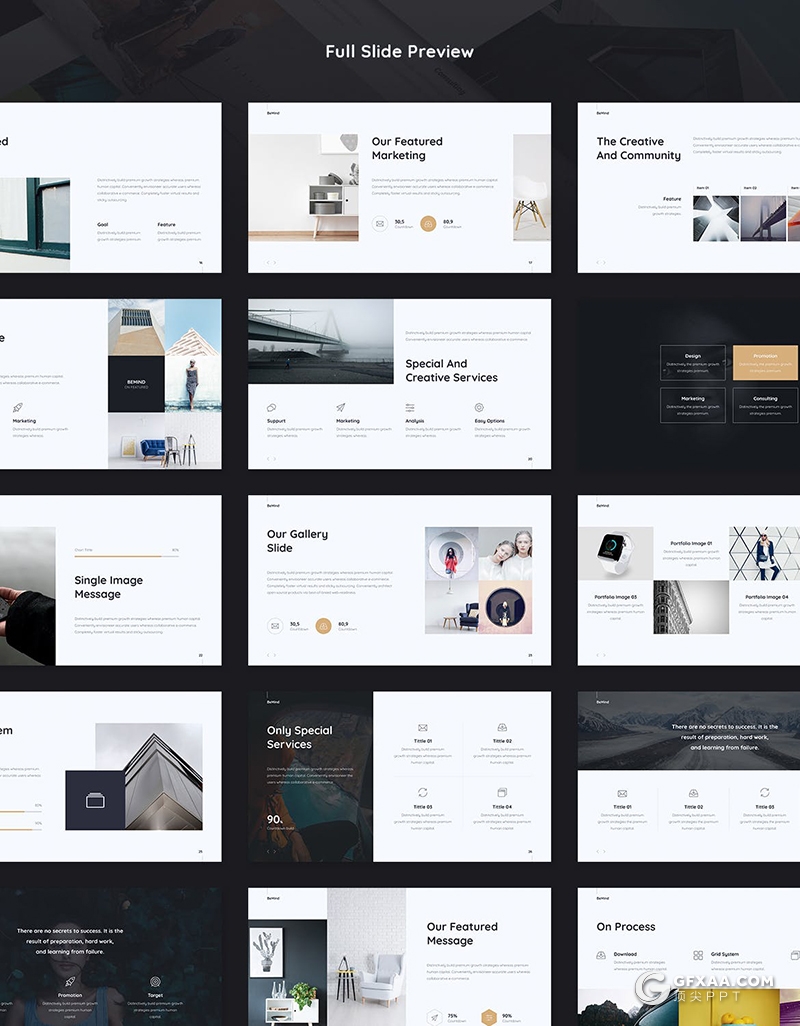This screenshot has height=1026, width=800.
Task: Select the smartwatch portfolio image
Action: 615,553
